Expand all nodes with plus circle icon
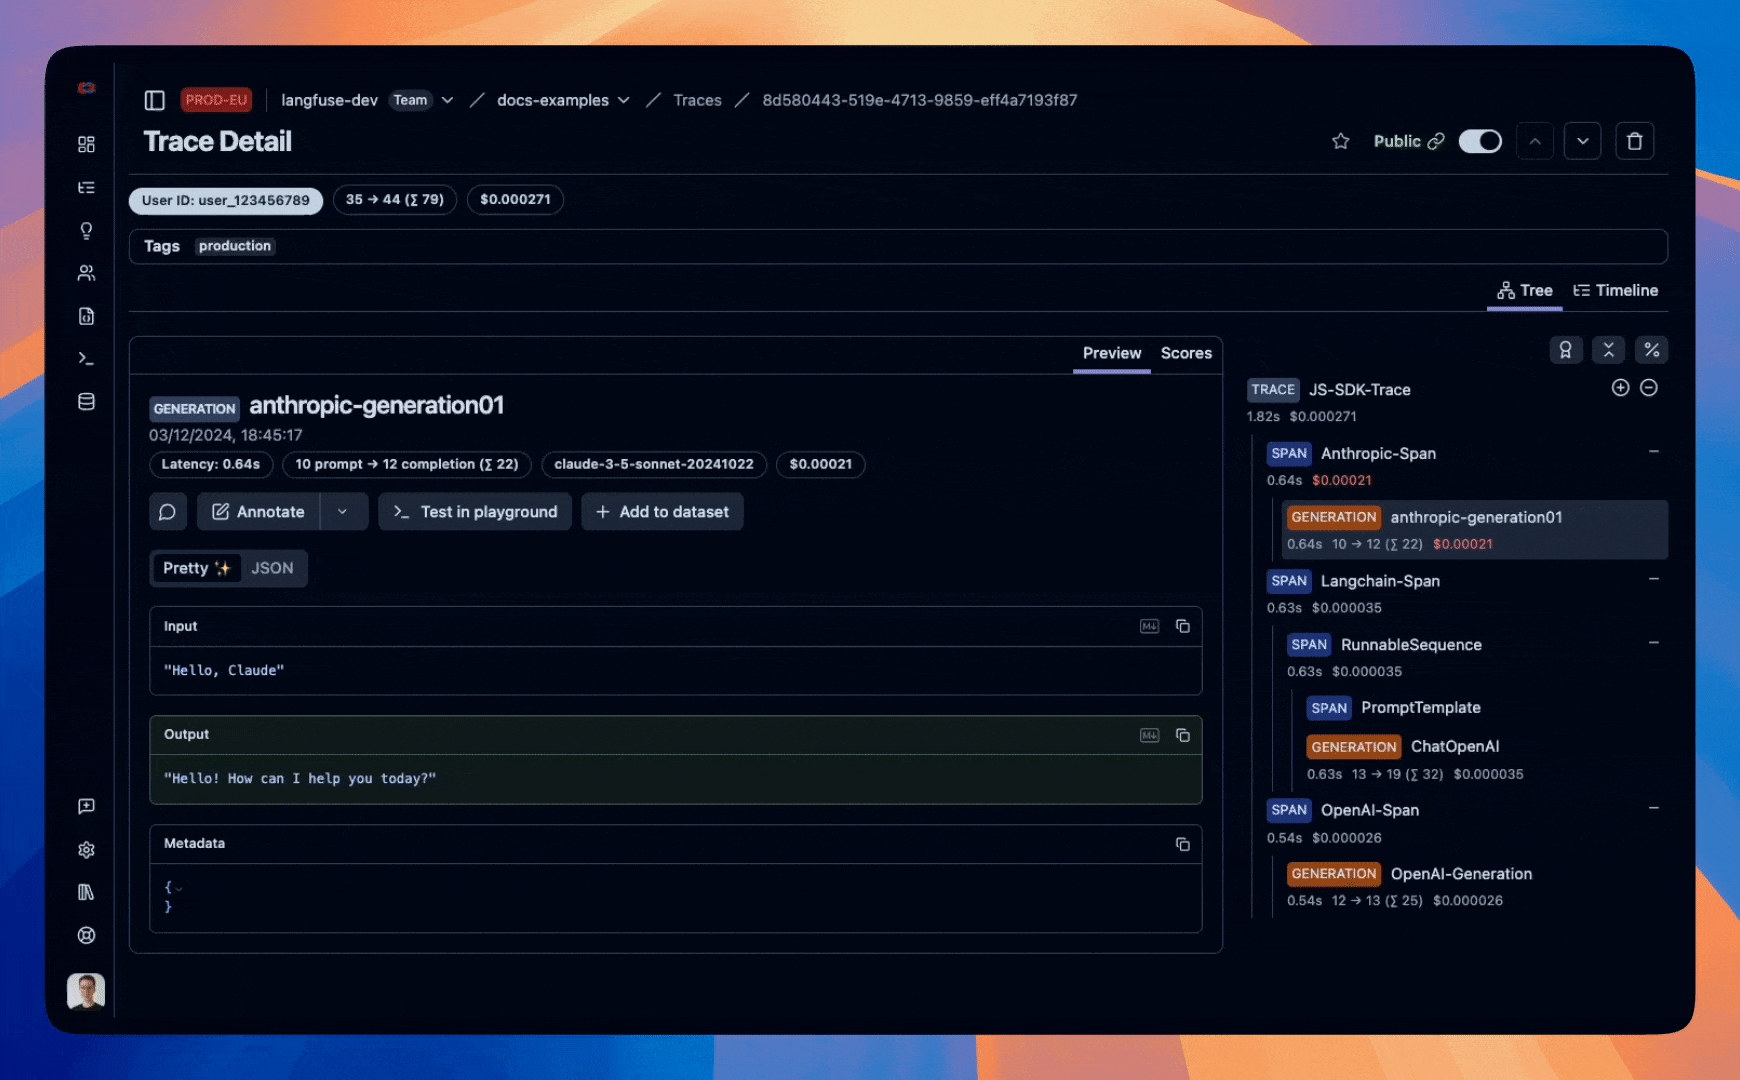Viewport: 1740px width, 1080px height. [1621, 388]
